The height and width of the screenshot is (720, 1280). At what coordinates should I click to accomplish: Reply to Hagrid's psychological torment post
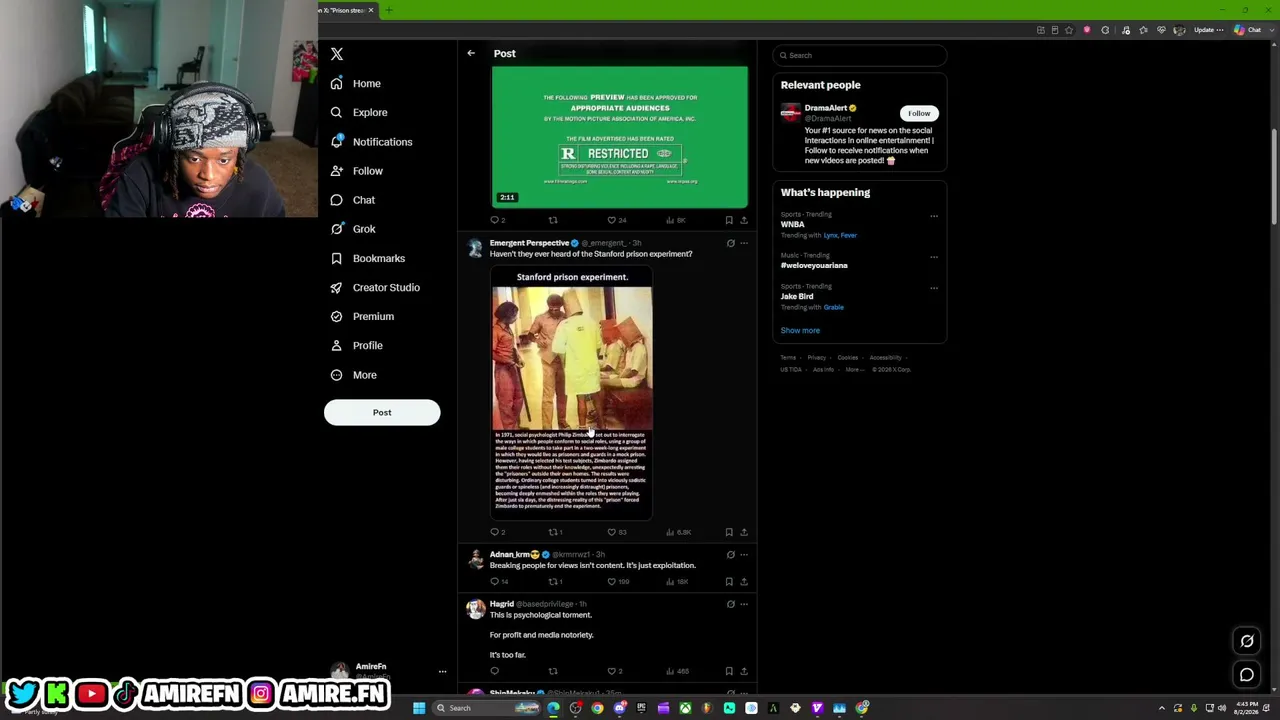click(x=494, y=671)
